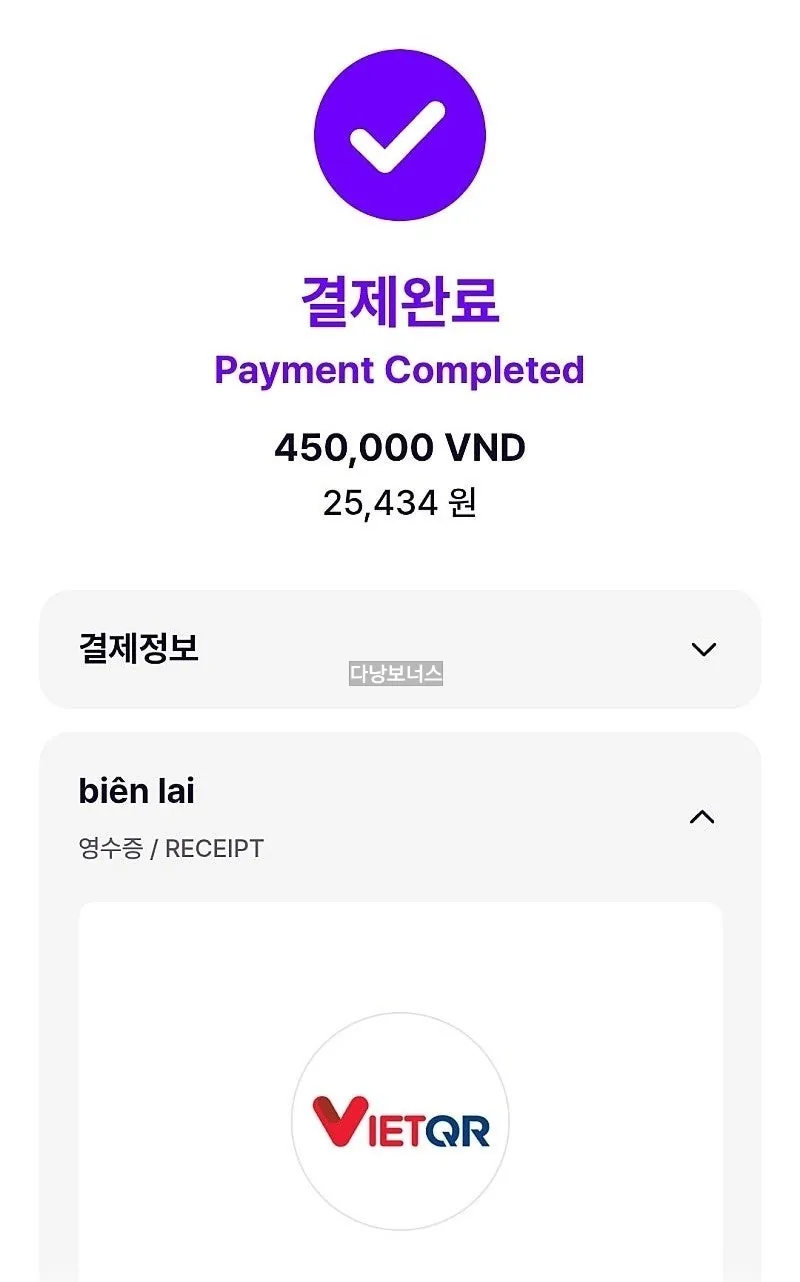Collapse biên lai with the up chevron
The height and width of the screenshot is (1282, 800).
coord(703,817)
